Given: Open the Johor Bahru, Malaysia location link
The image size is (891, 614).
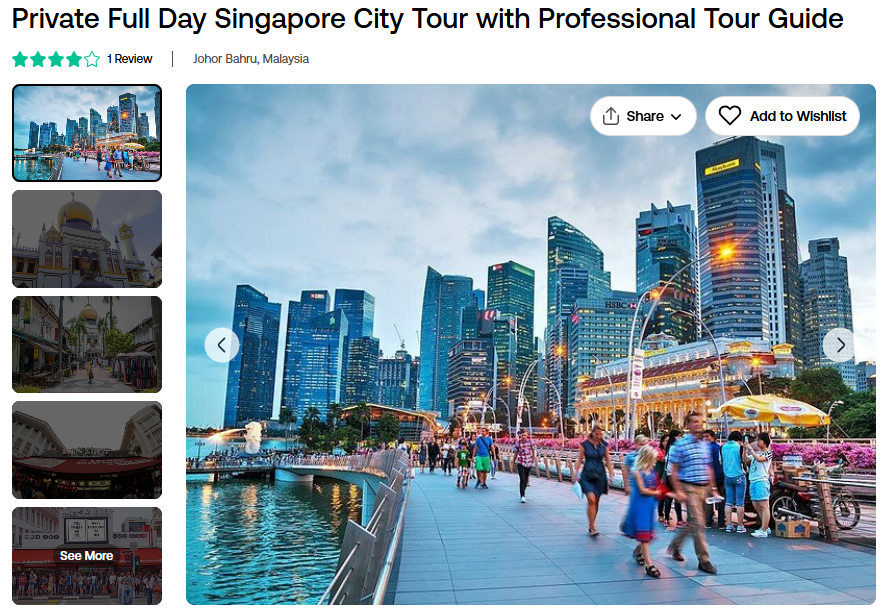Looking at the screenshot, I should click(x=251, y=59).
